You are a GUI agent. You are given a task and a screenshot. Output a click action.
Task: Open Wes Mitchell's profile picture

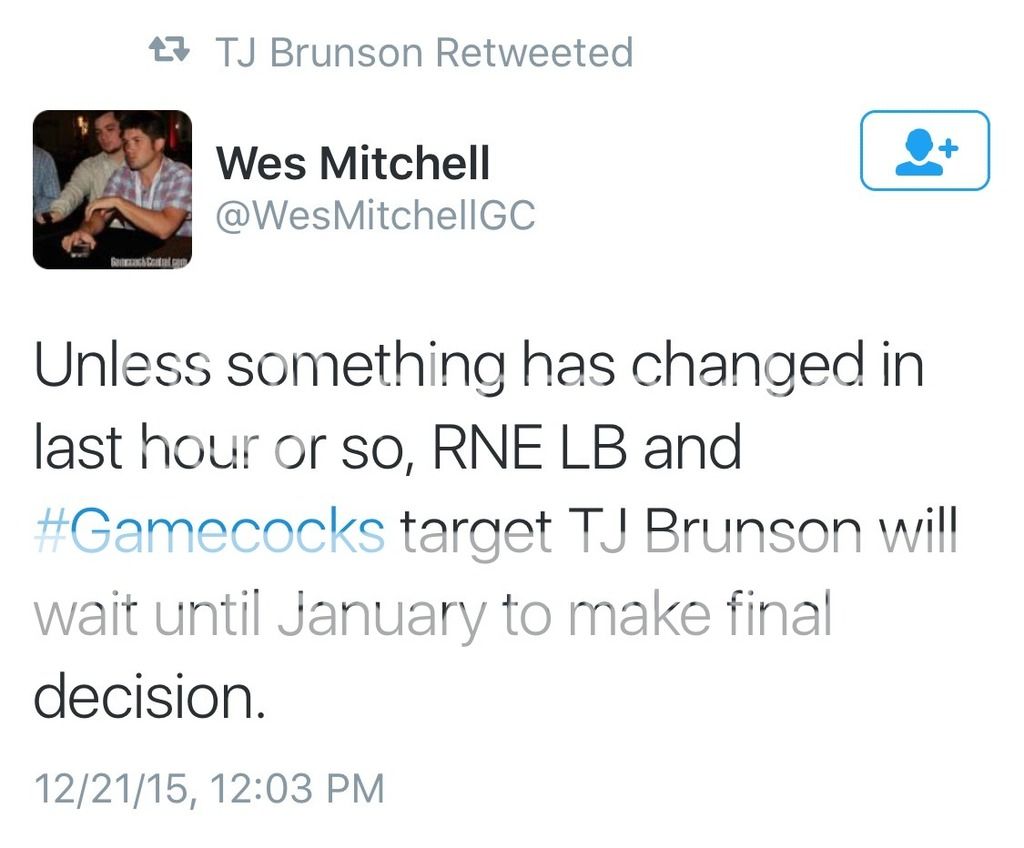click(x=112, y=189)
